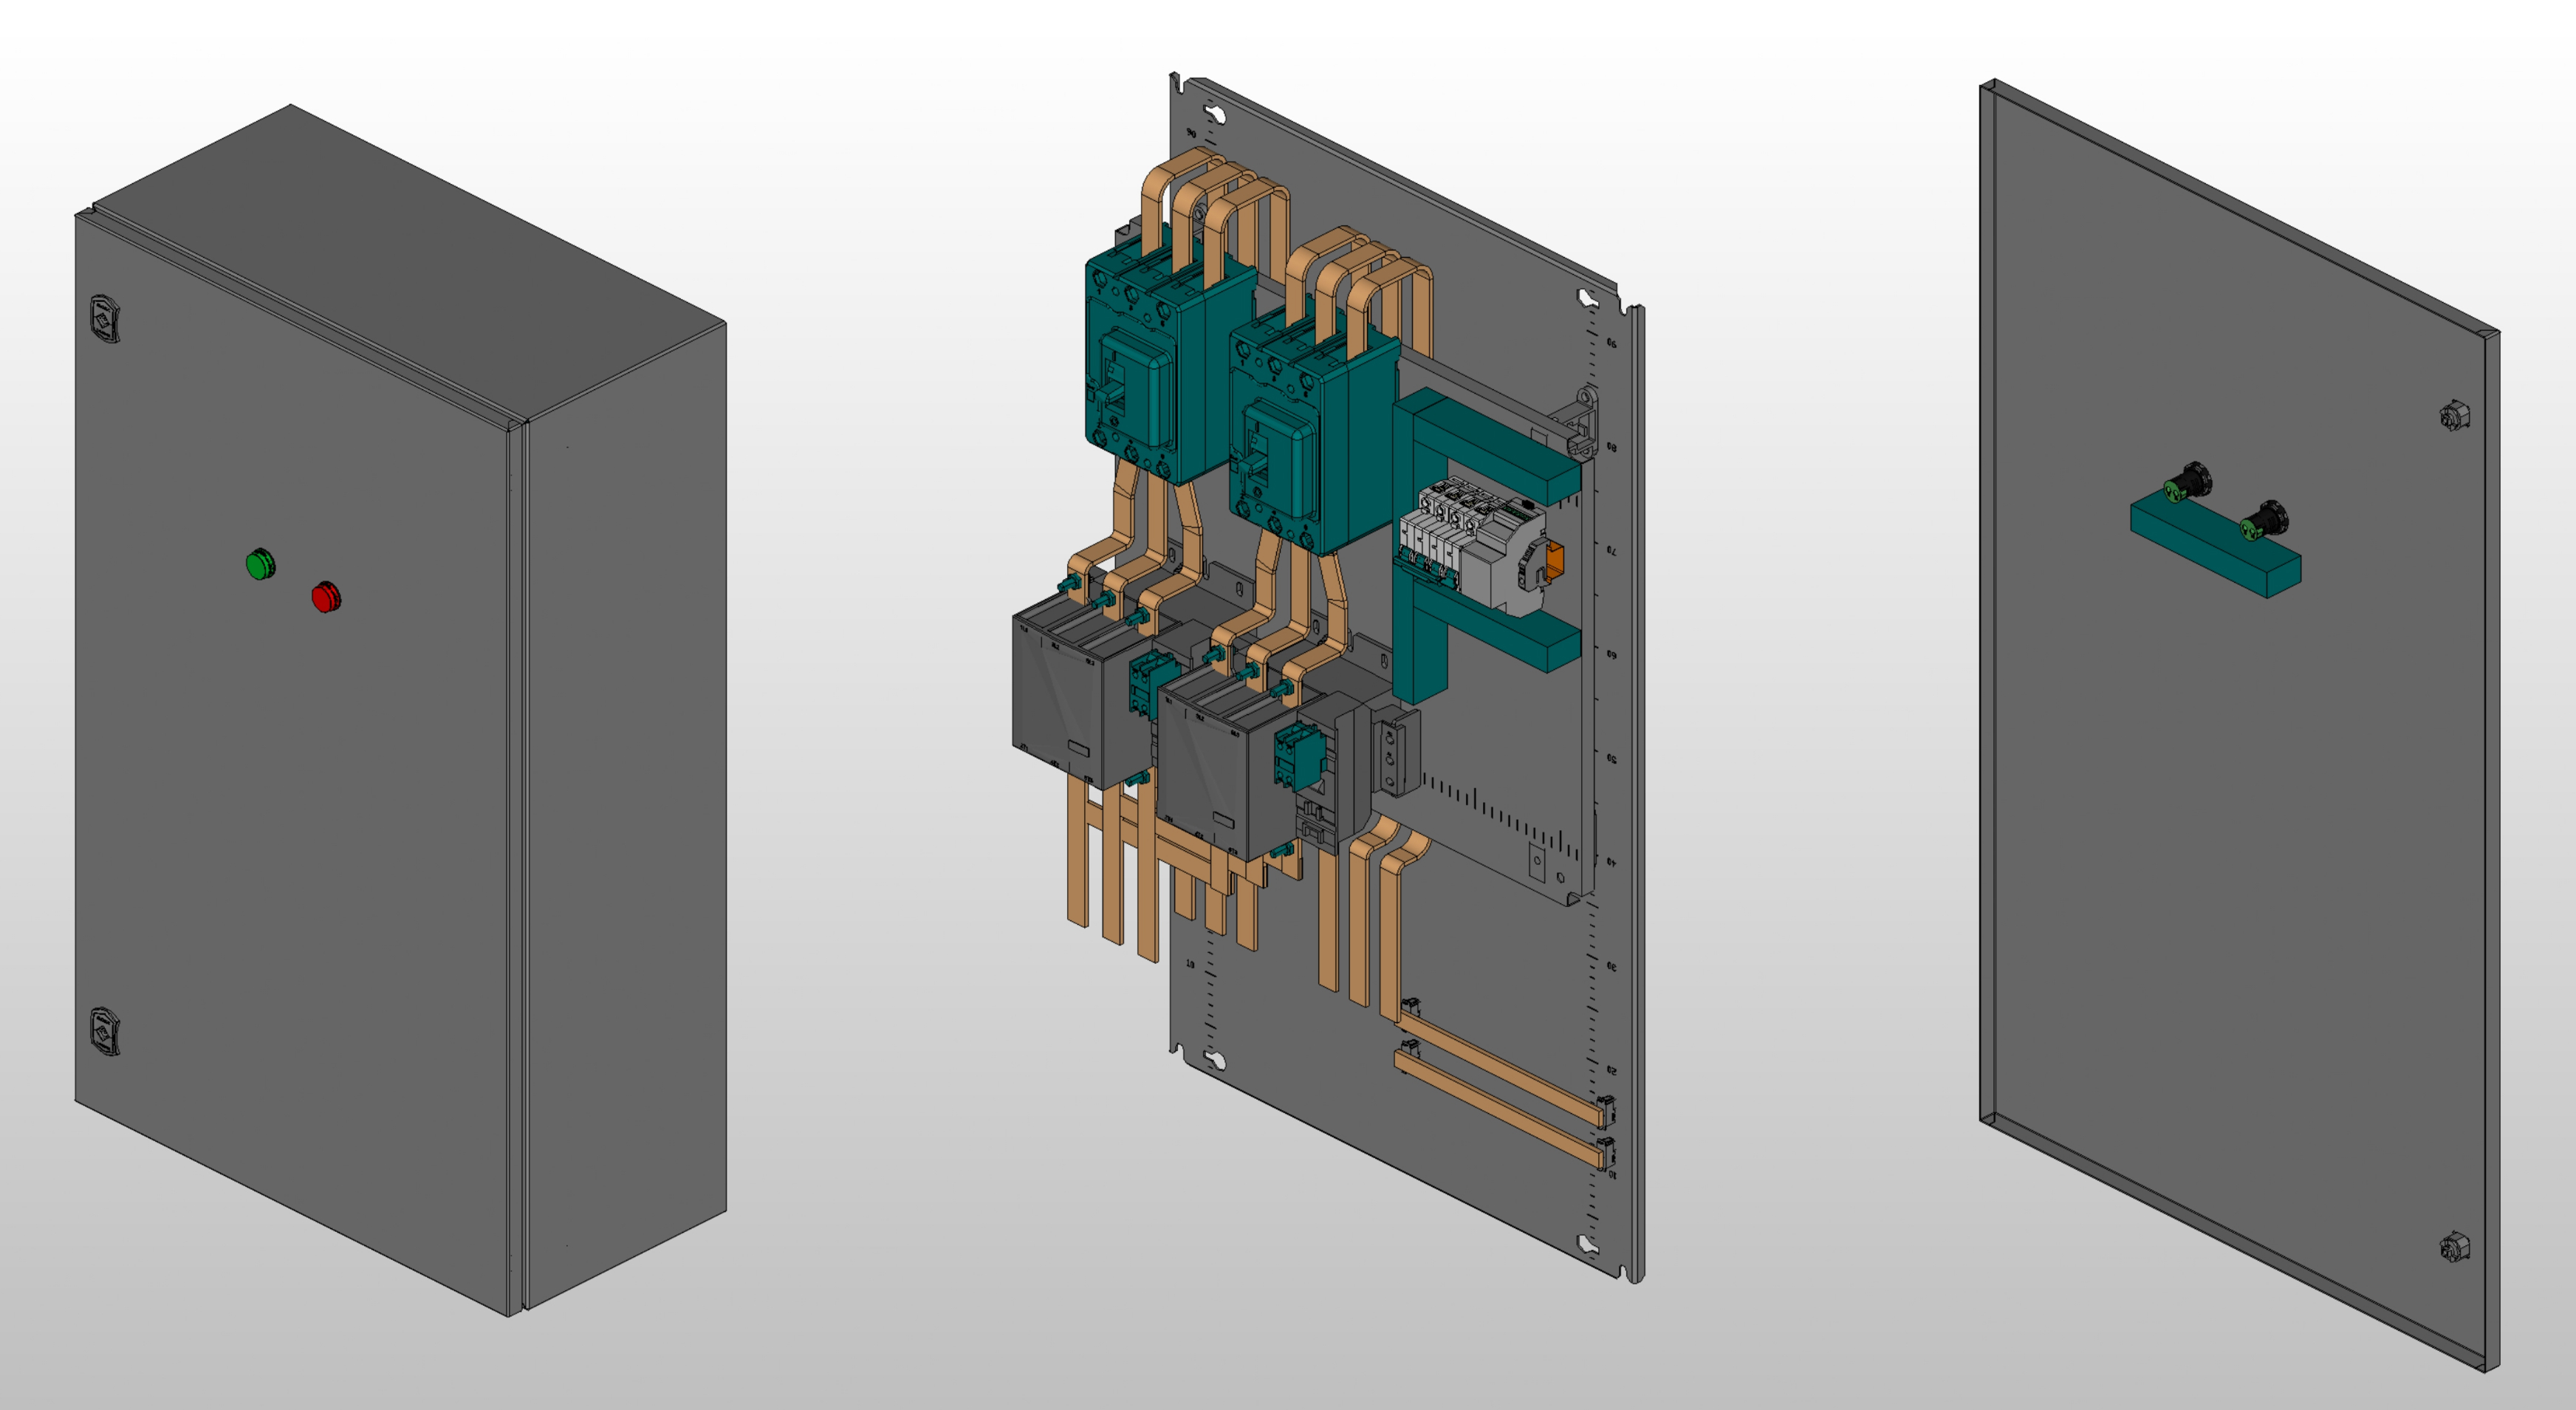
Task: Select the teal auxiliary block on right contactor
Action: [1296, 757]
